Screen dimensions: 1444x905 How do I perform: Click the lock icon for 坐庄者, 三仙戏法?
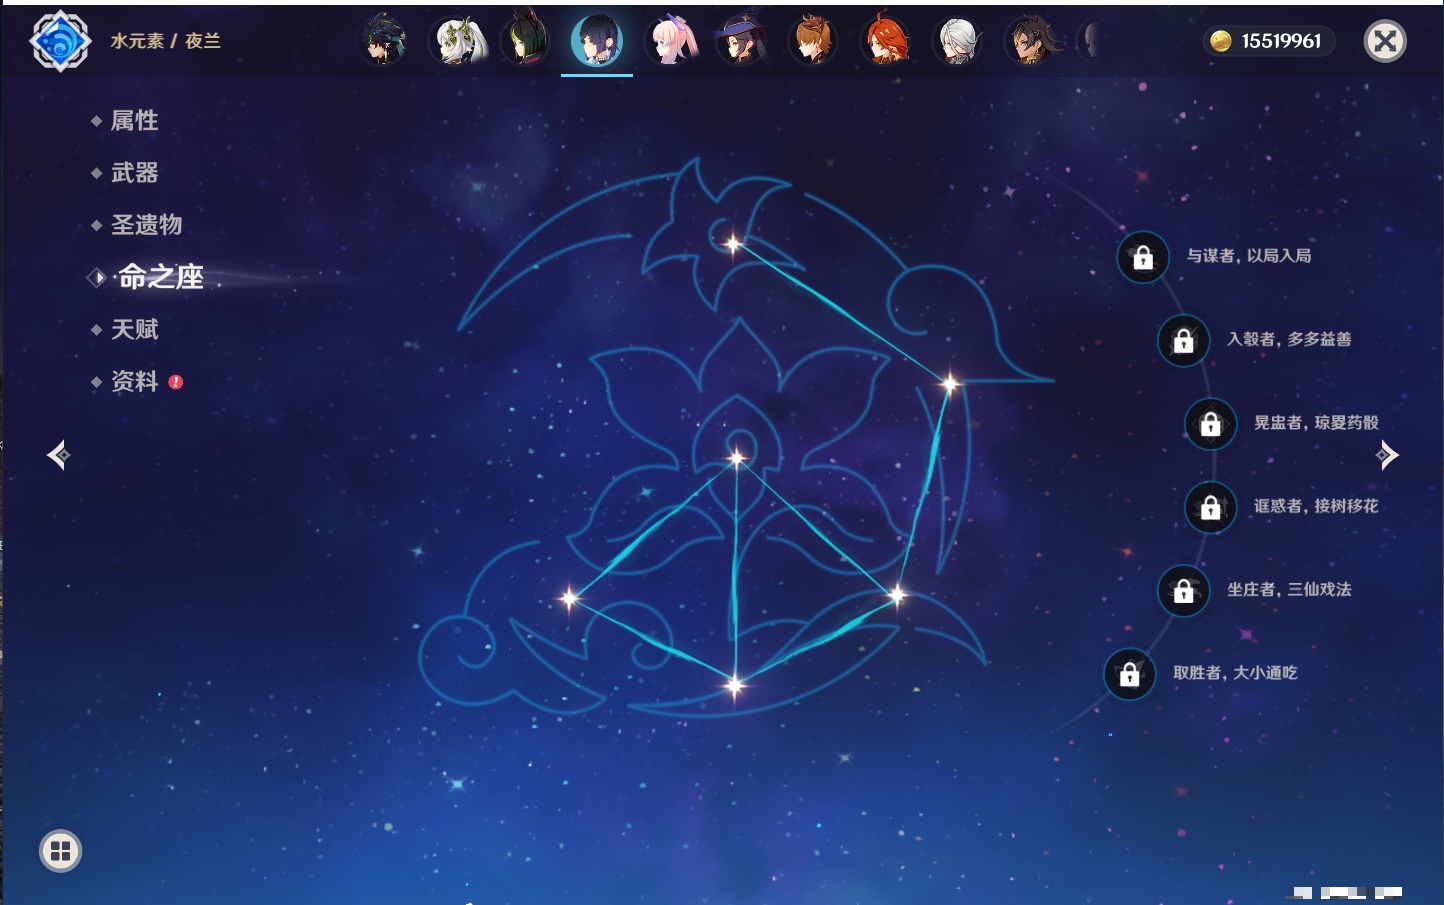point(1184,590)
